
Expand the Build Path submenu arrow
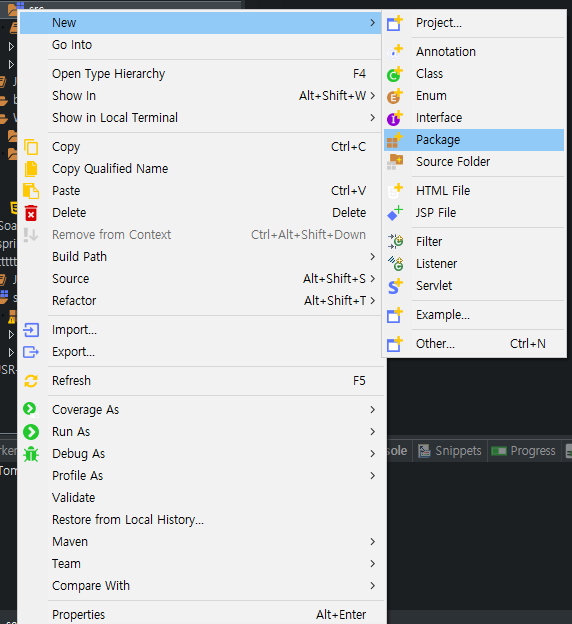(x=373, y=257)
